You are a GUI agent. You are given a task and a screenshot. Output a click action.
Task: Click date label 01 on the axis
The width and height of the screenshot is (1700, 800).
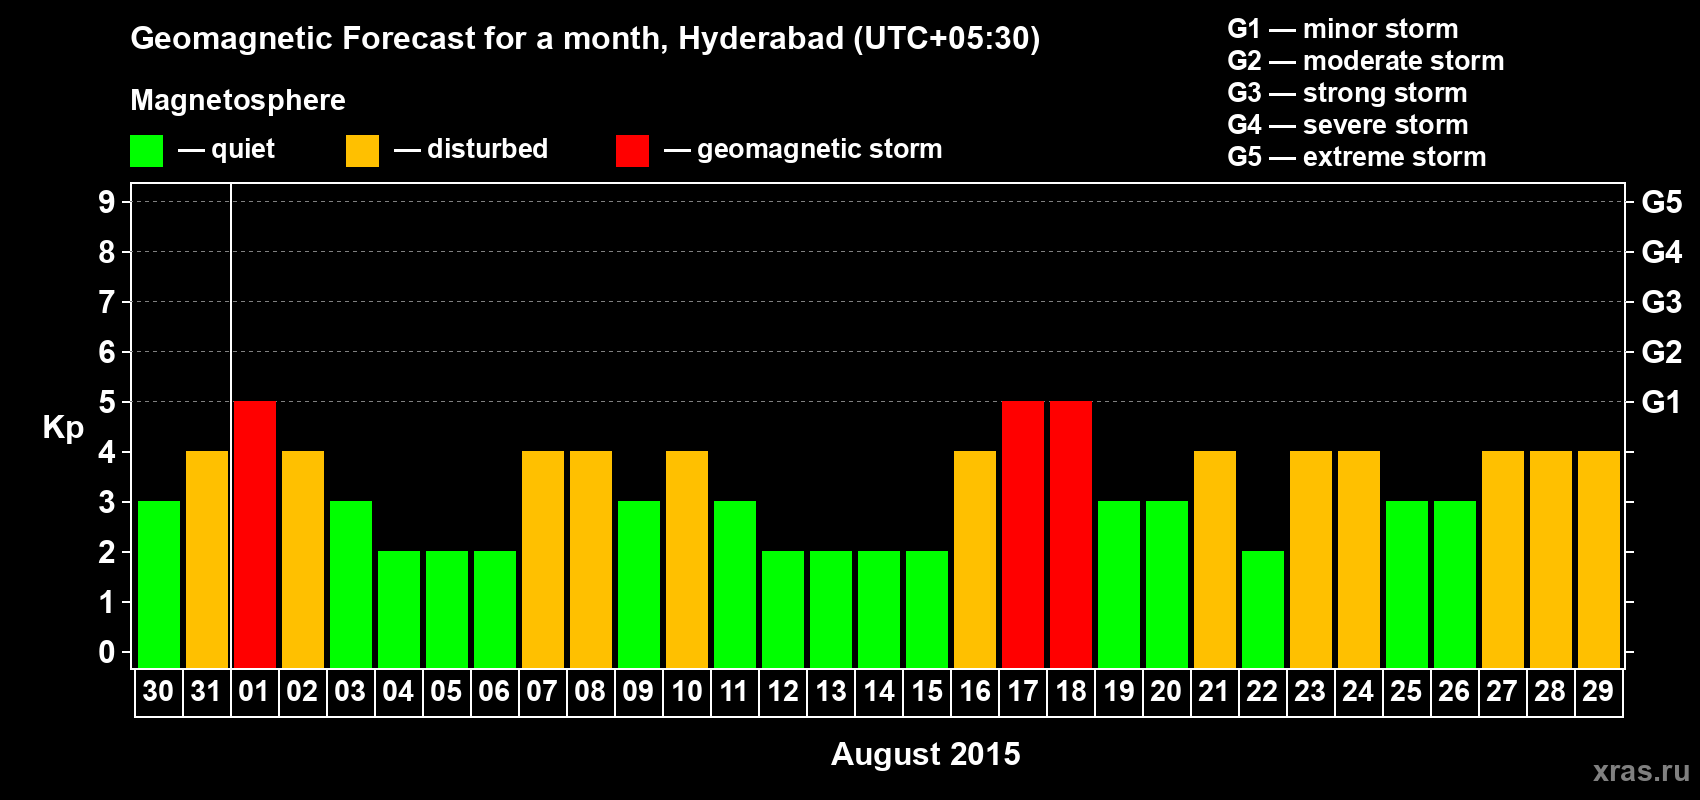pos(254,691)
